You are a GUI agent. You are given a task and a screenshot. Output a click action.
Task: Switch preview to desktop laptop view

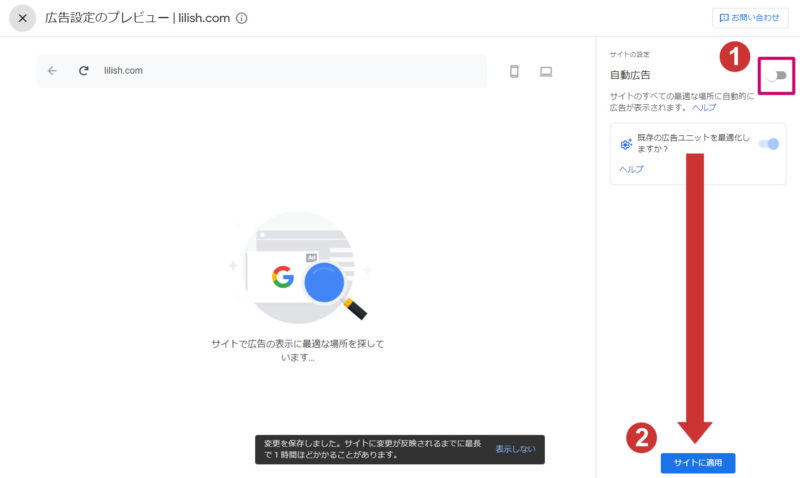coord(546,71)
